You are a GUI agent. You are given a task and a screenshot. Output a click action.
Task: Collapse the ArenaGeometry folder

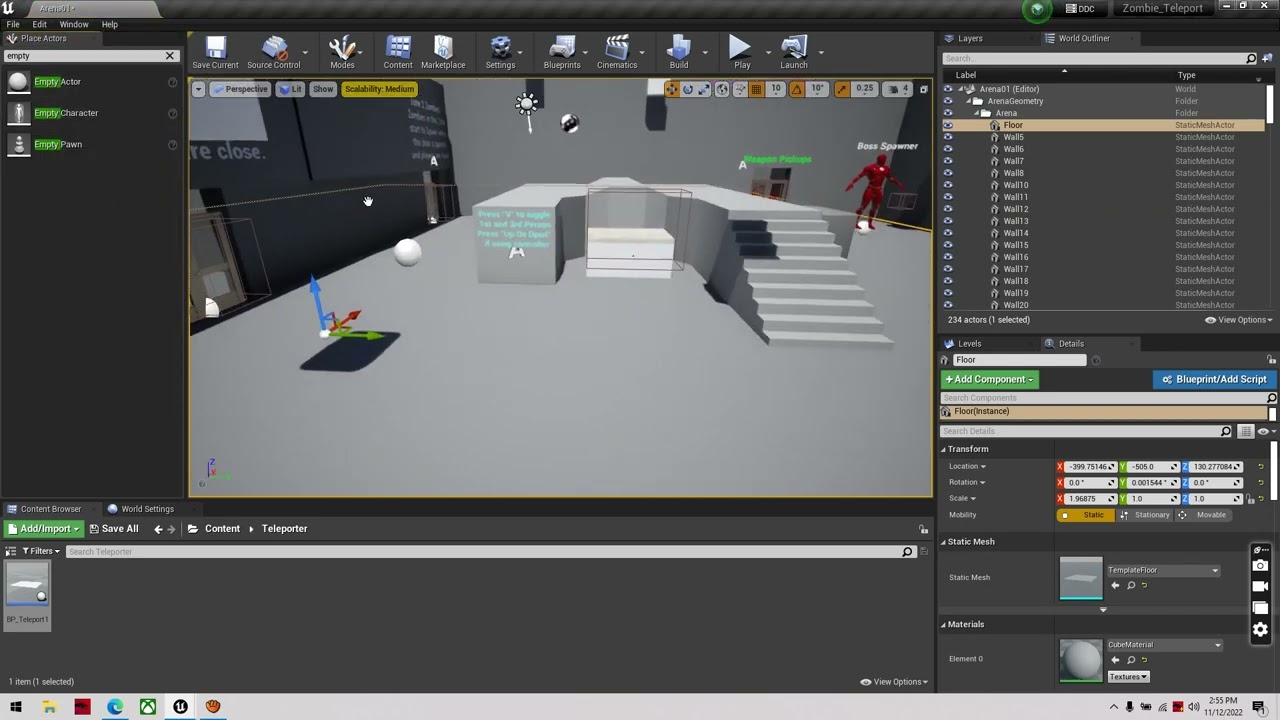pos(968,101)
